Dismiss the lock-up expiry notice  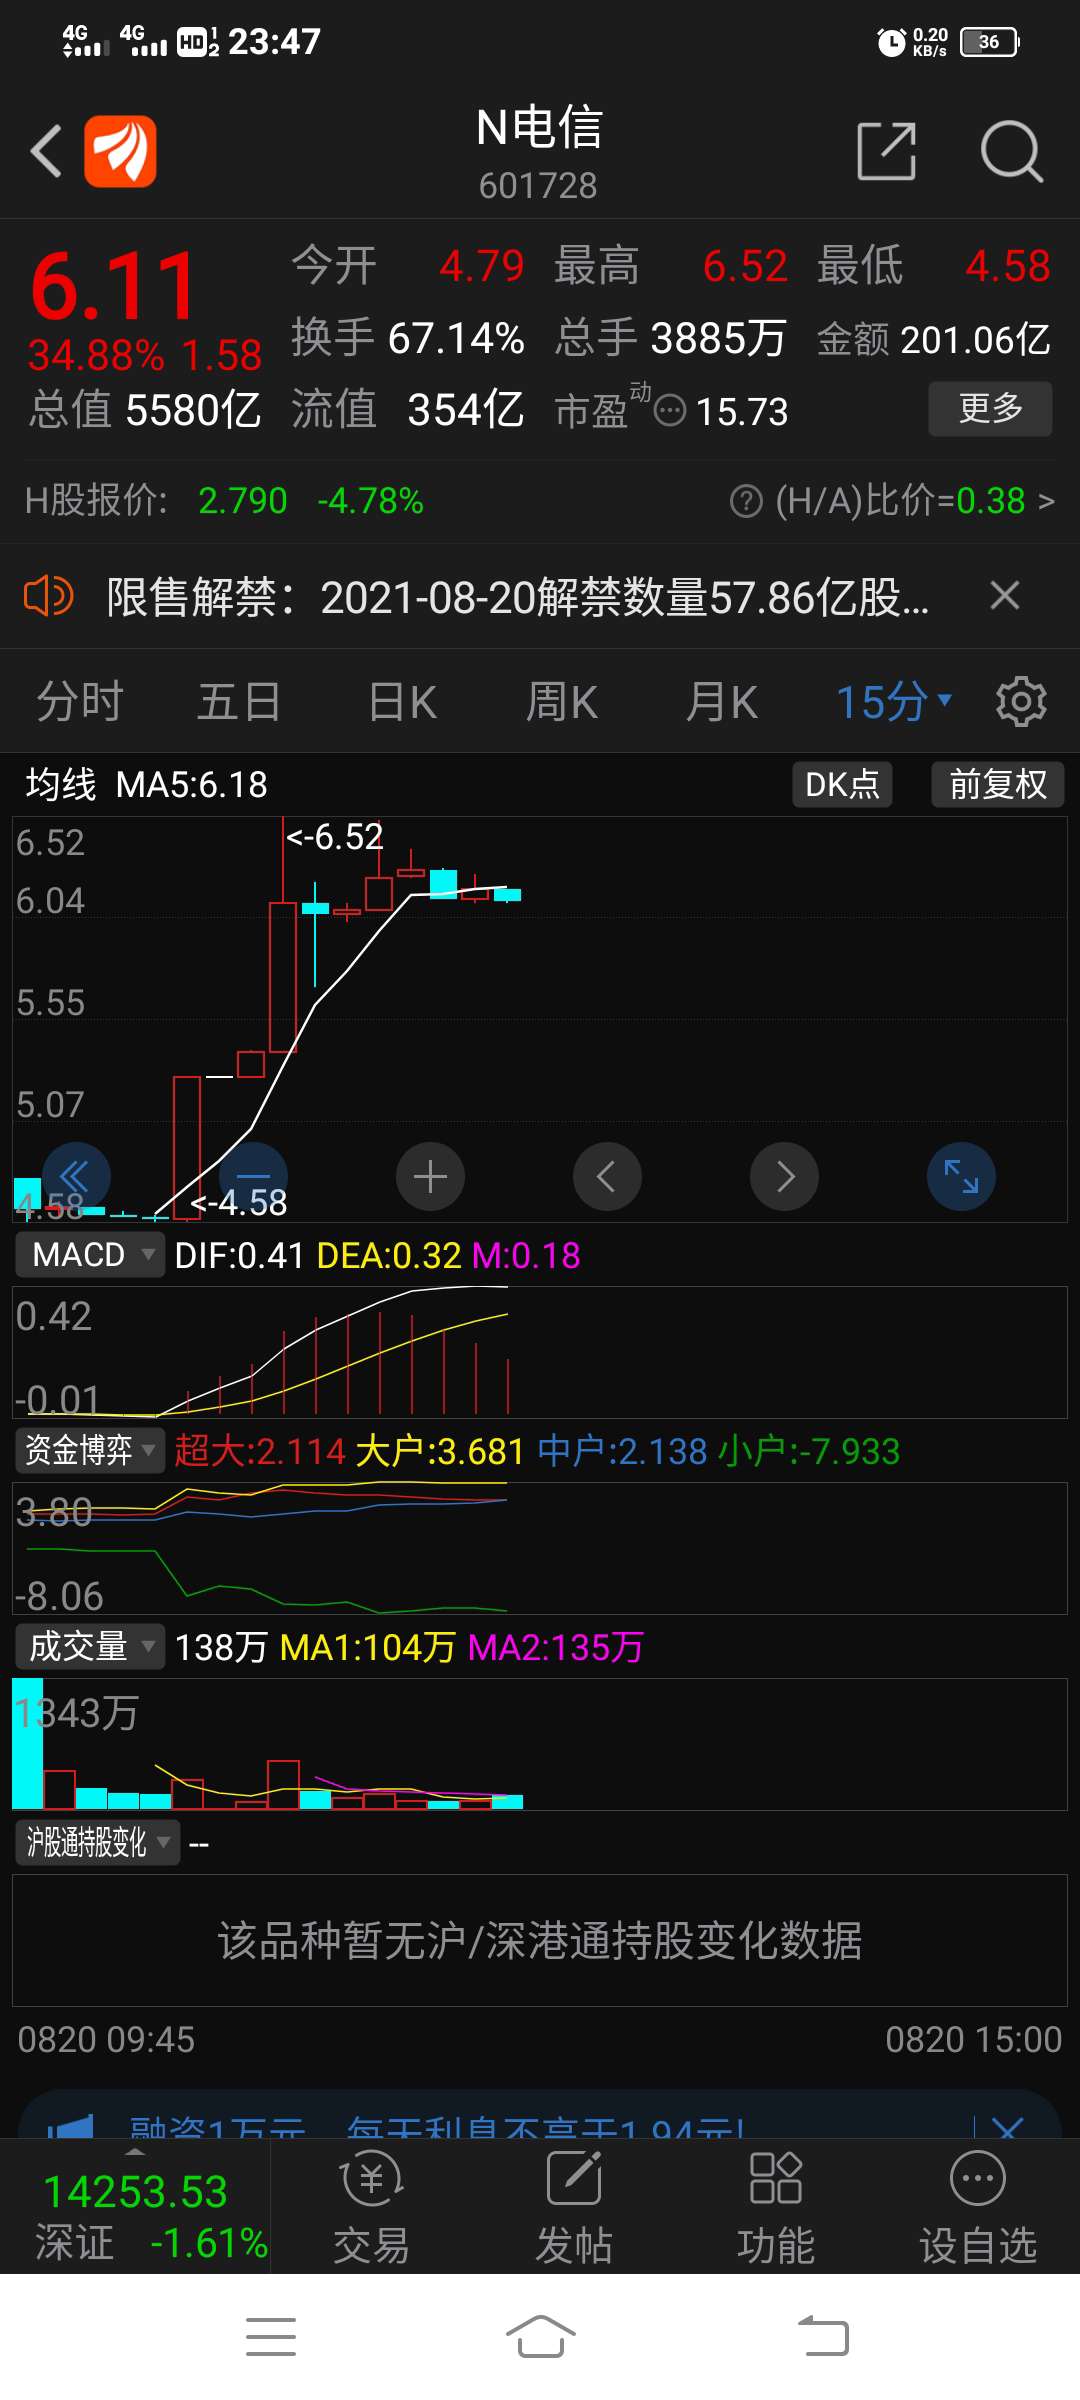click(1005, 596)
